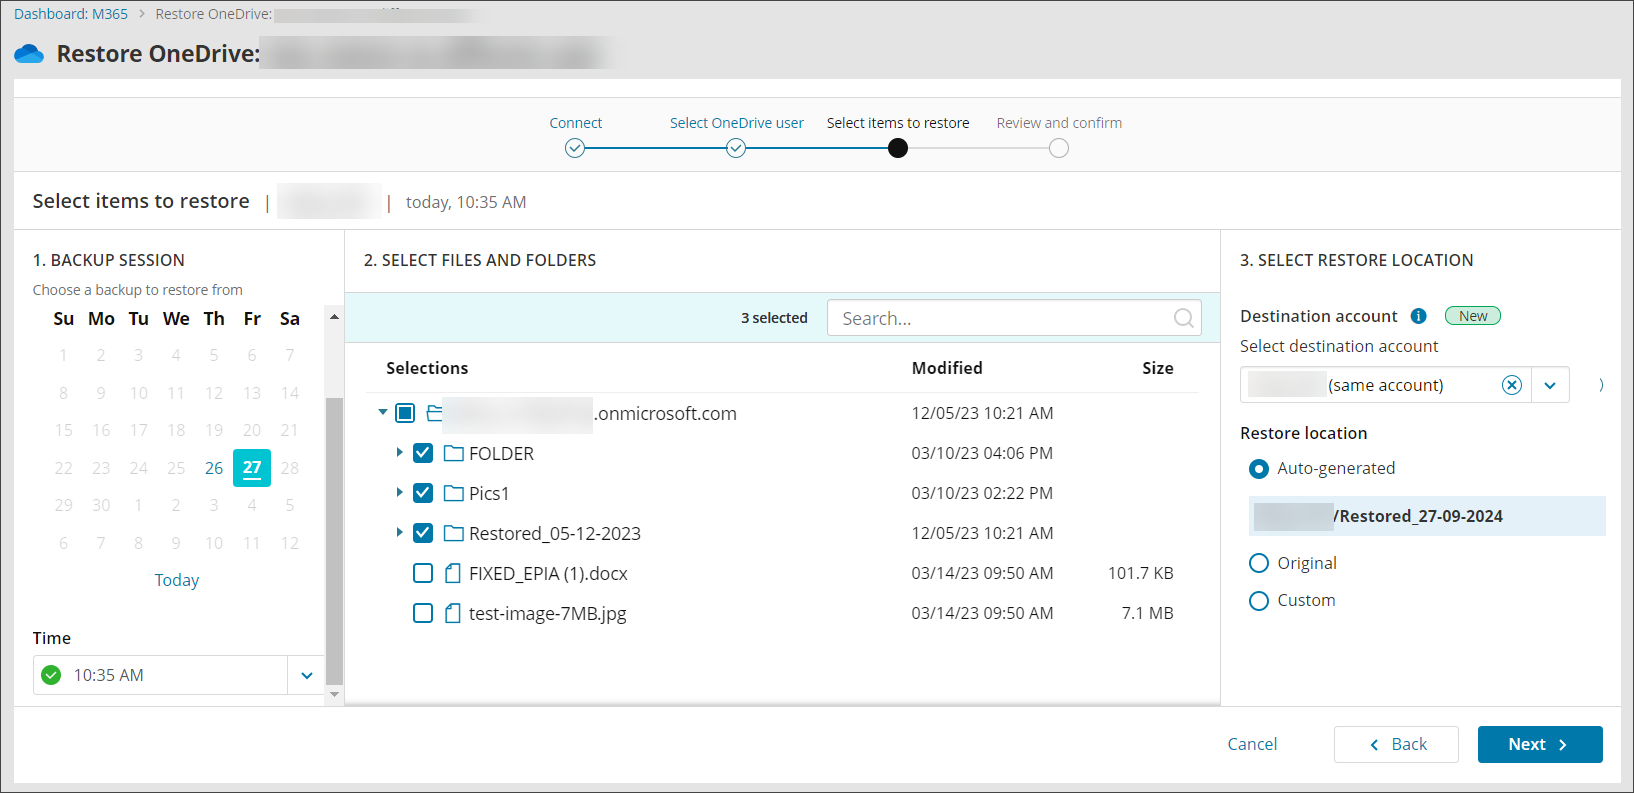Viewport: 1634px width, 793px height.
Task: Select the Original restore location option
Action: pos(1259,563)
